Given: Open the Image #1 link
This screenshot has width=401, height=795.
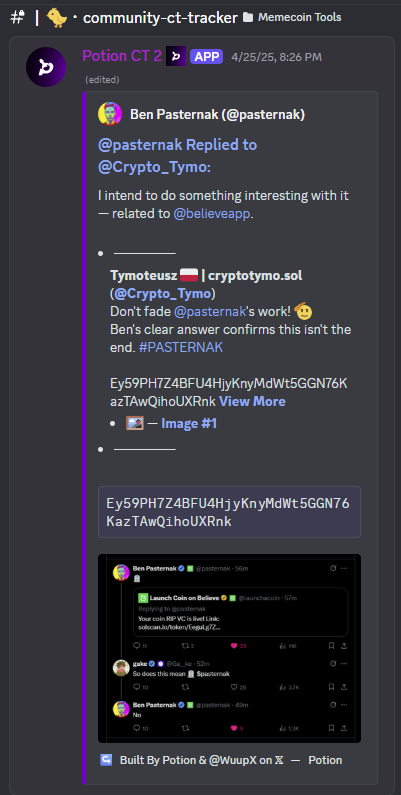Looking at the screenshot, I should pyautogui.click(x=189, y=423).
